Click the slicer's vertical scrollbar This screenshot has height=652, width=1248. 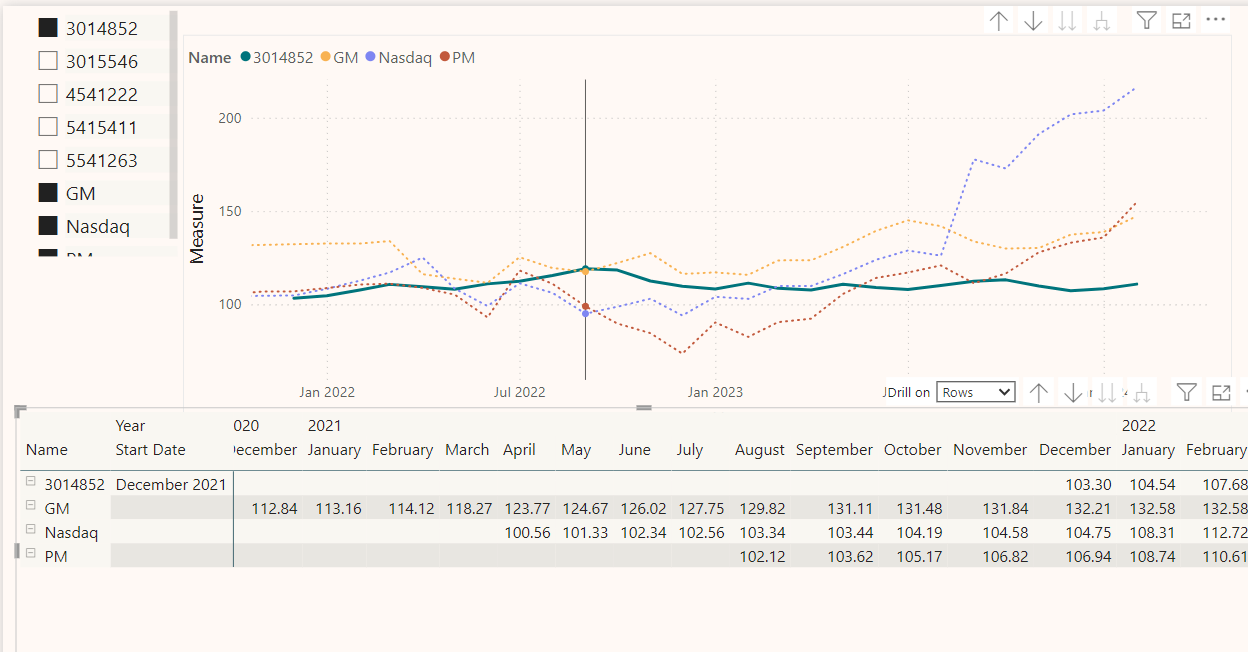point(174,125)
